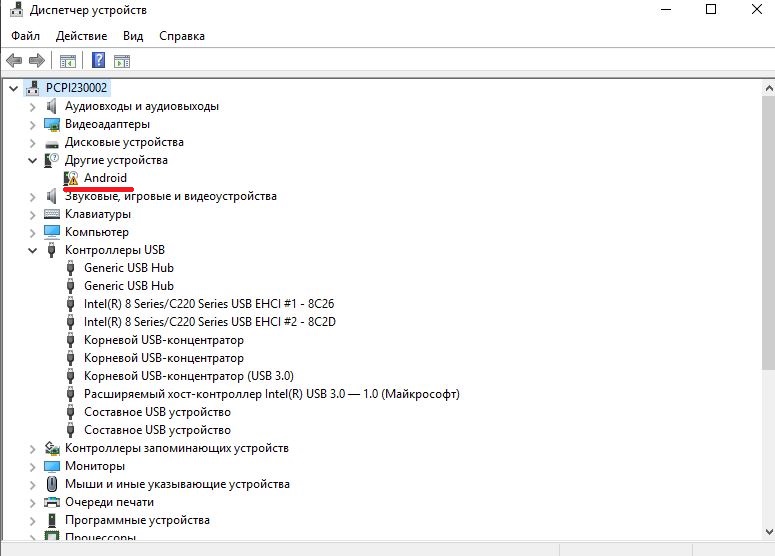Viewport: 775px width, 556px height.
Task: Click the monitor icon beside Мониторы
Action: click(x=52, y=466)
